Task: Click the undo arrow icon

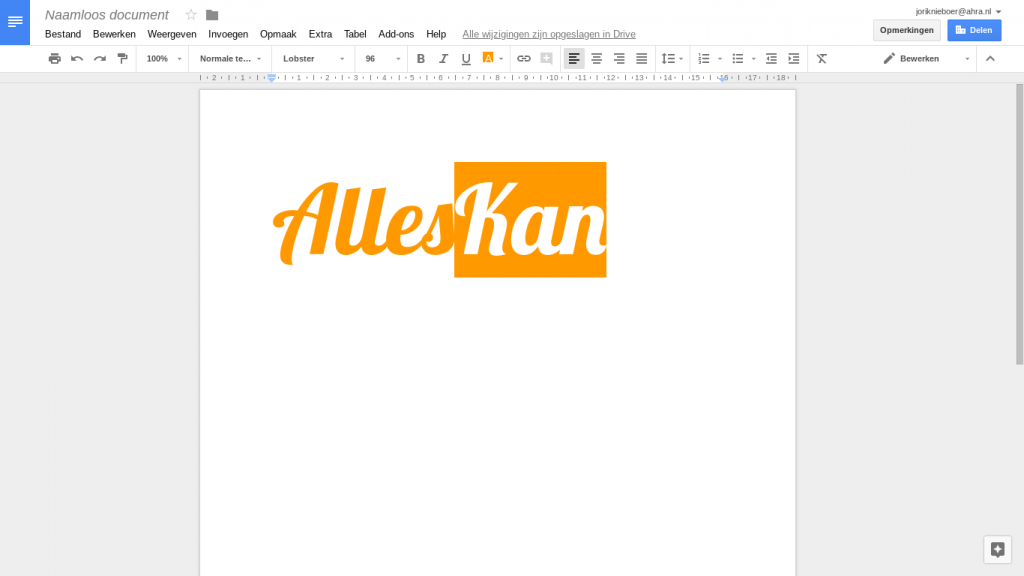Action: coord(77,59)
